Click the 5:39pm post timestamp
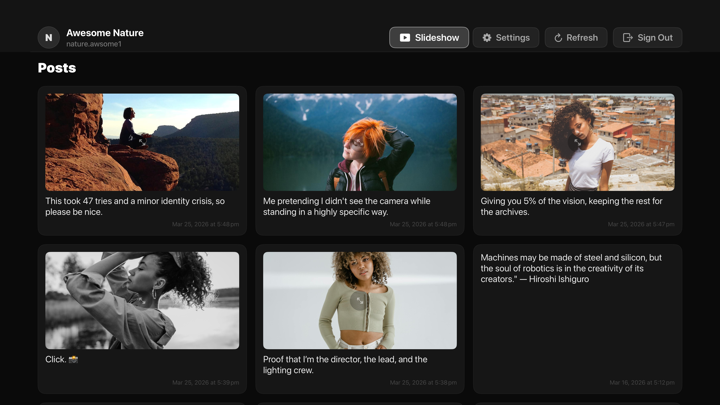The width and height of the screenshot is (720, 405). (x=205, y=382)
